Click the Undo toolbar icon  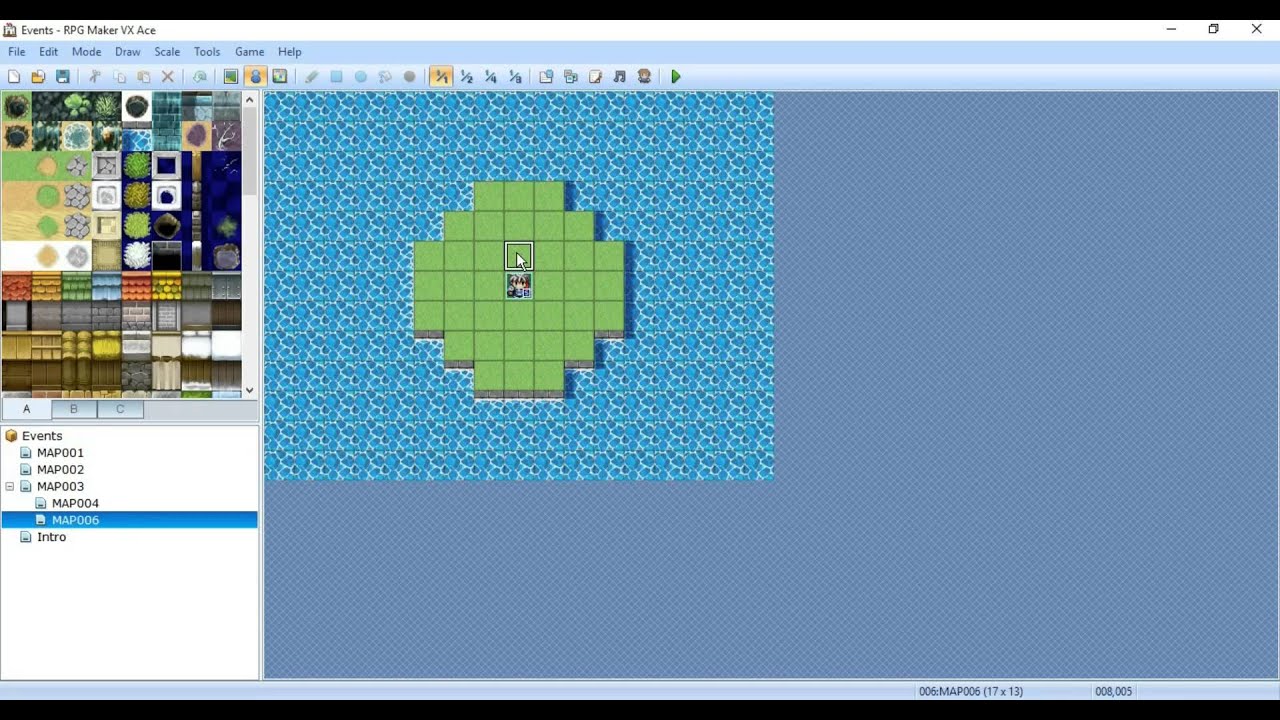(200, 77)
